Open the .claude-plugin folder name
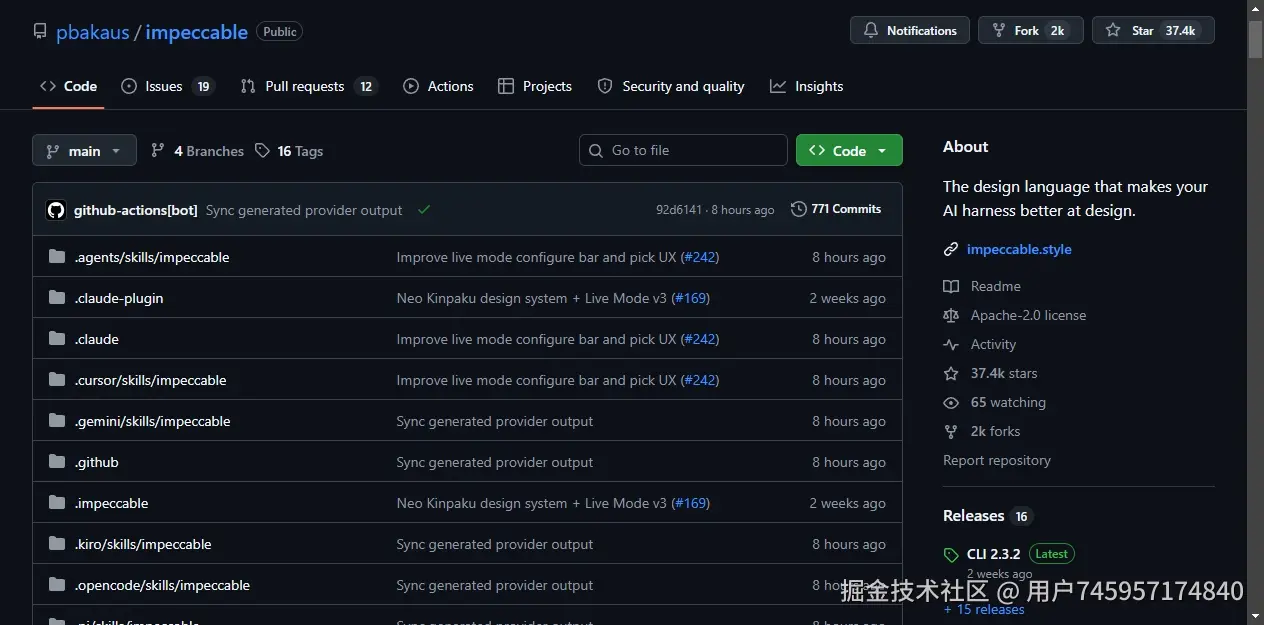Image resolution: width=1264 pixels, height=625 pixels. click(119, 298)
